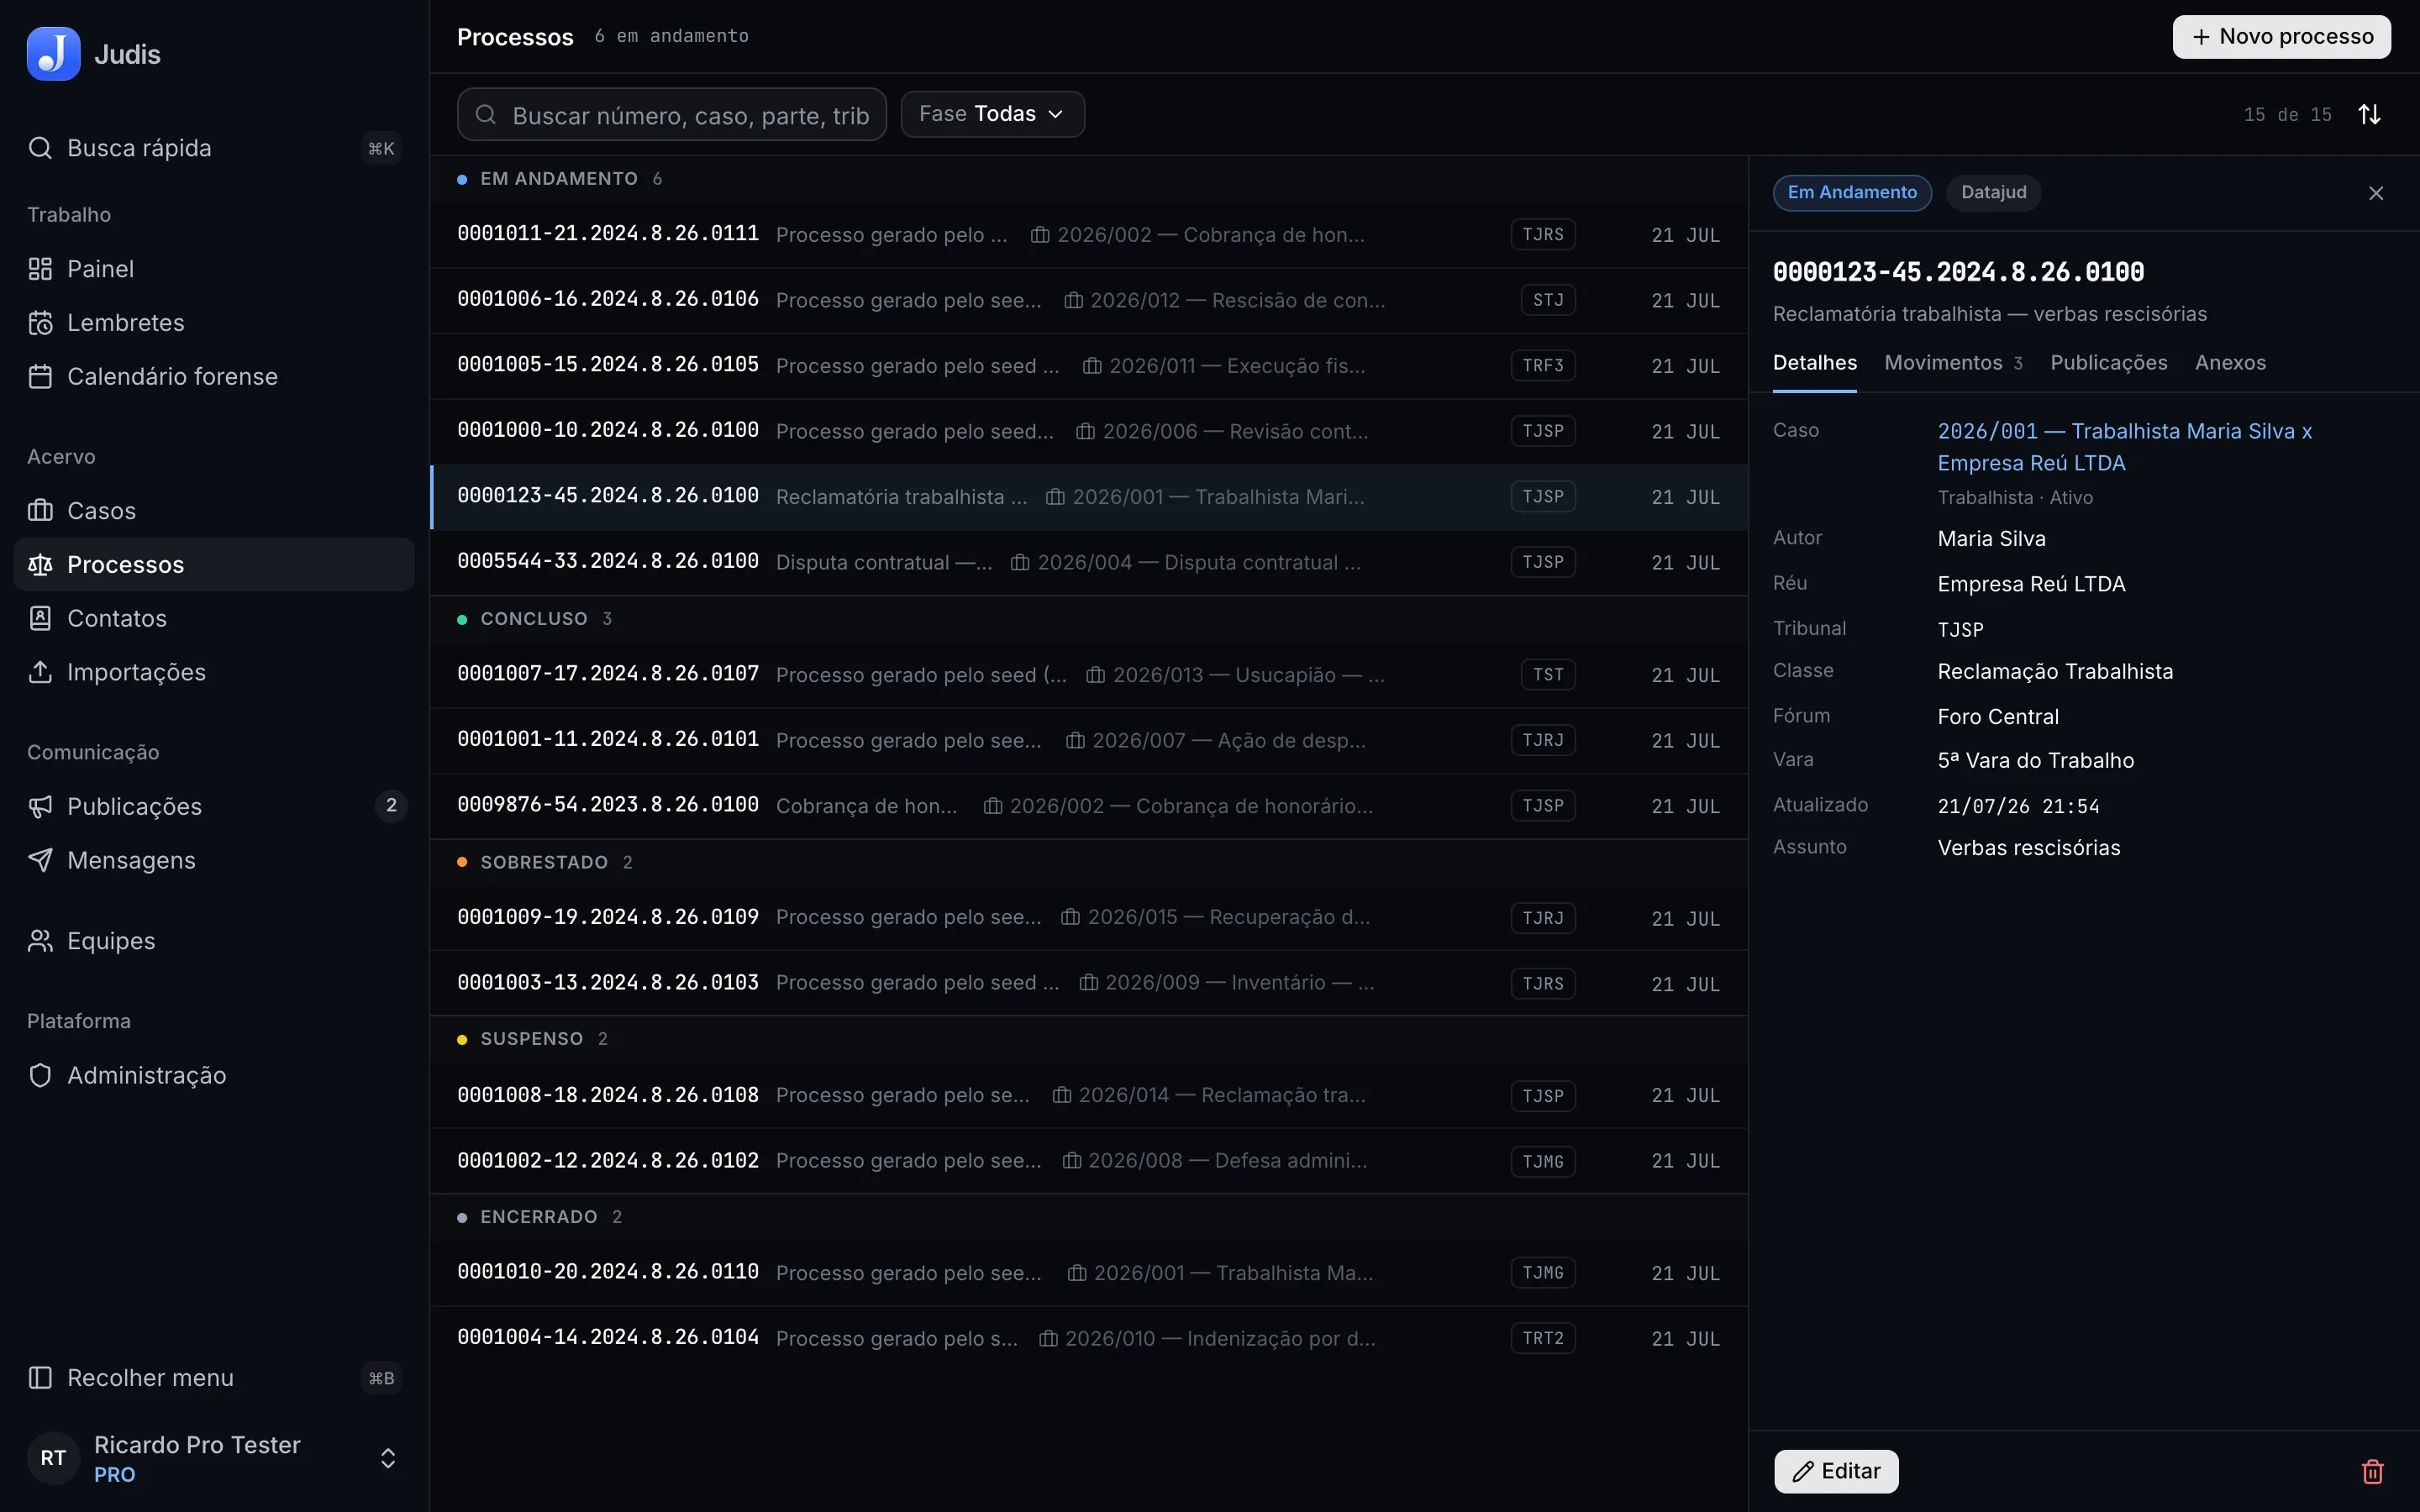This screenshot has height=1512, width=2420.
Task: Click the 15 de 15 counter
Action: [x=2287, y=115]
